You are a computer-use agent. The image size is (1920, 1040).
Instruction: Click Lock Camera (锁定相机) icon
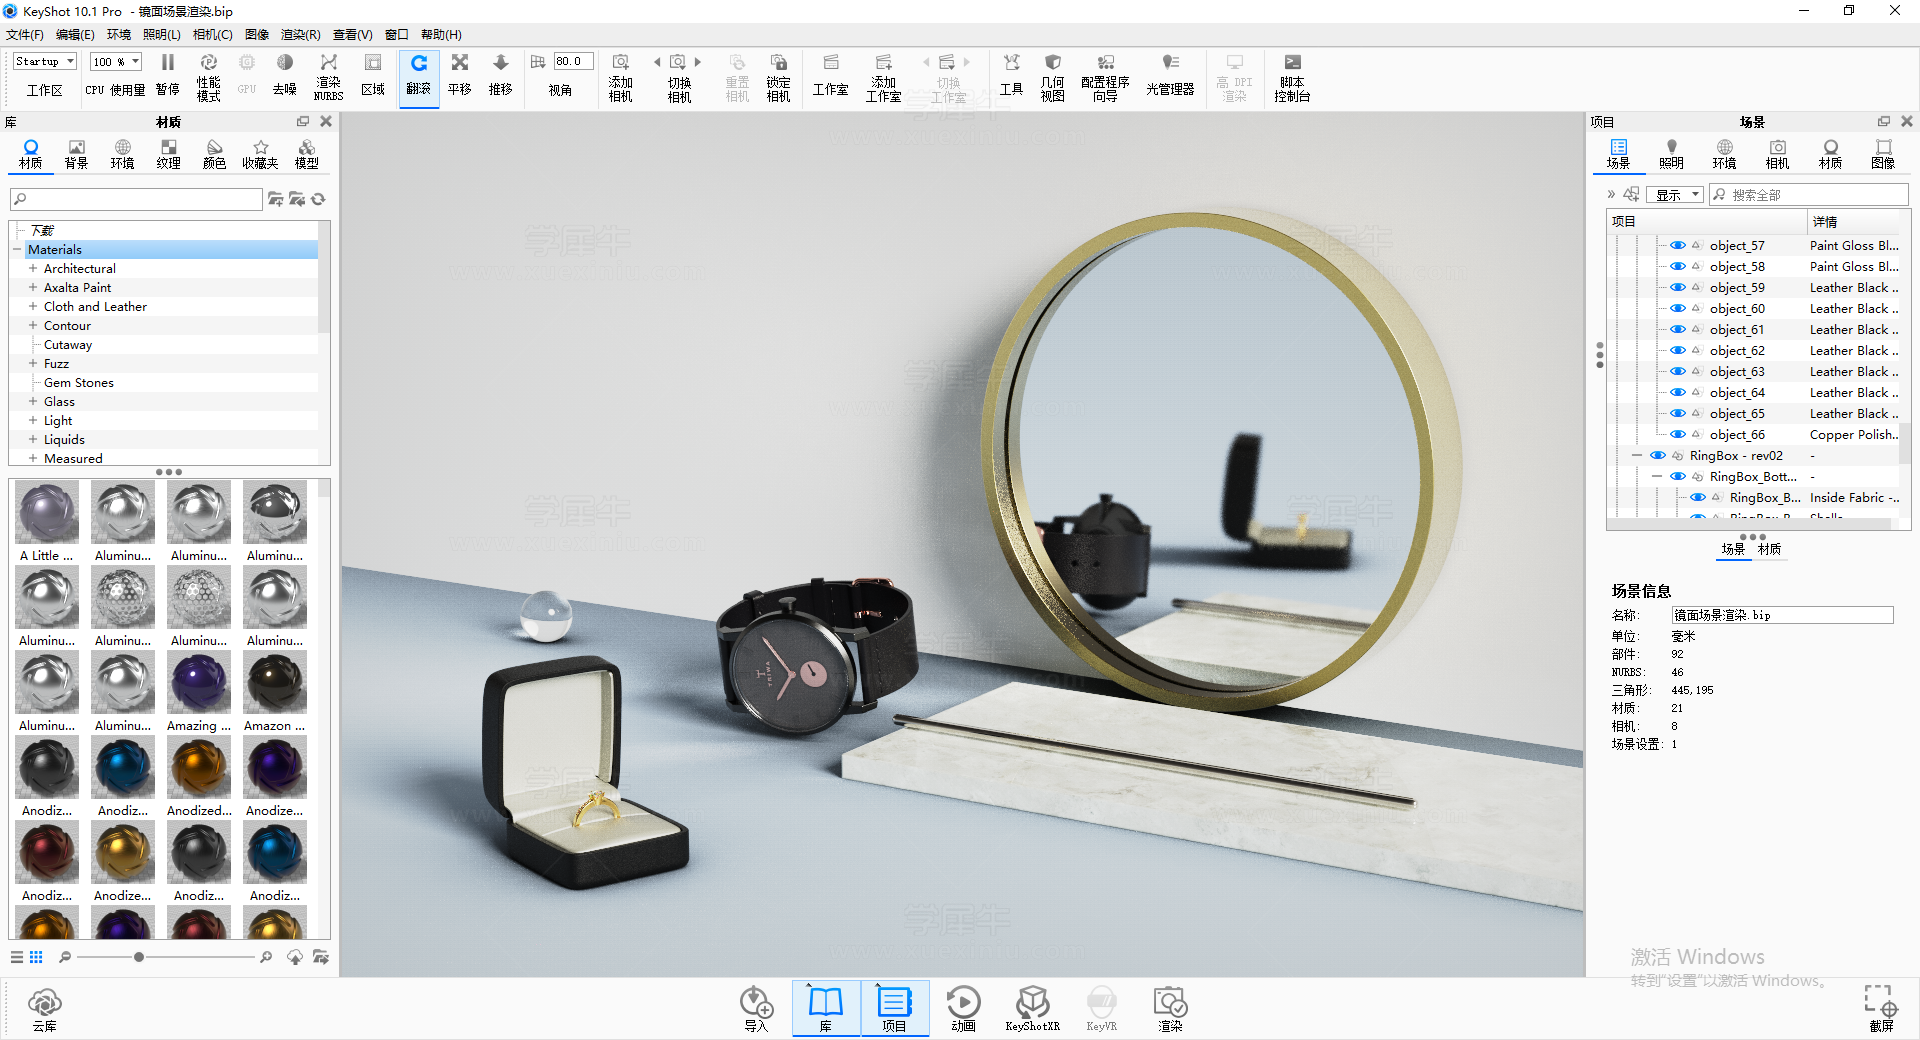(778, 76)
